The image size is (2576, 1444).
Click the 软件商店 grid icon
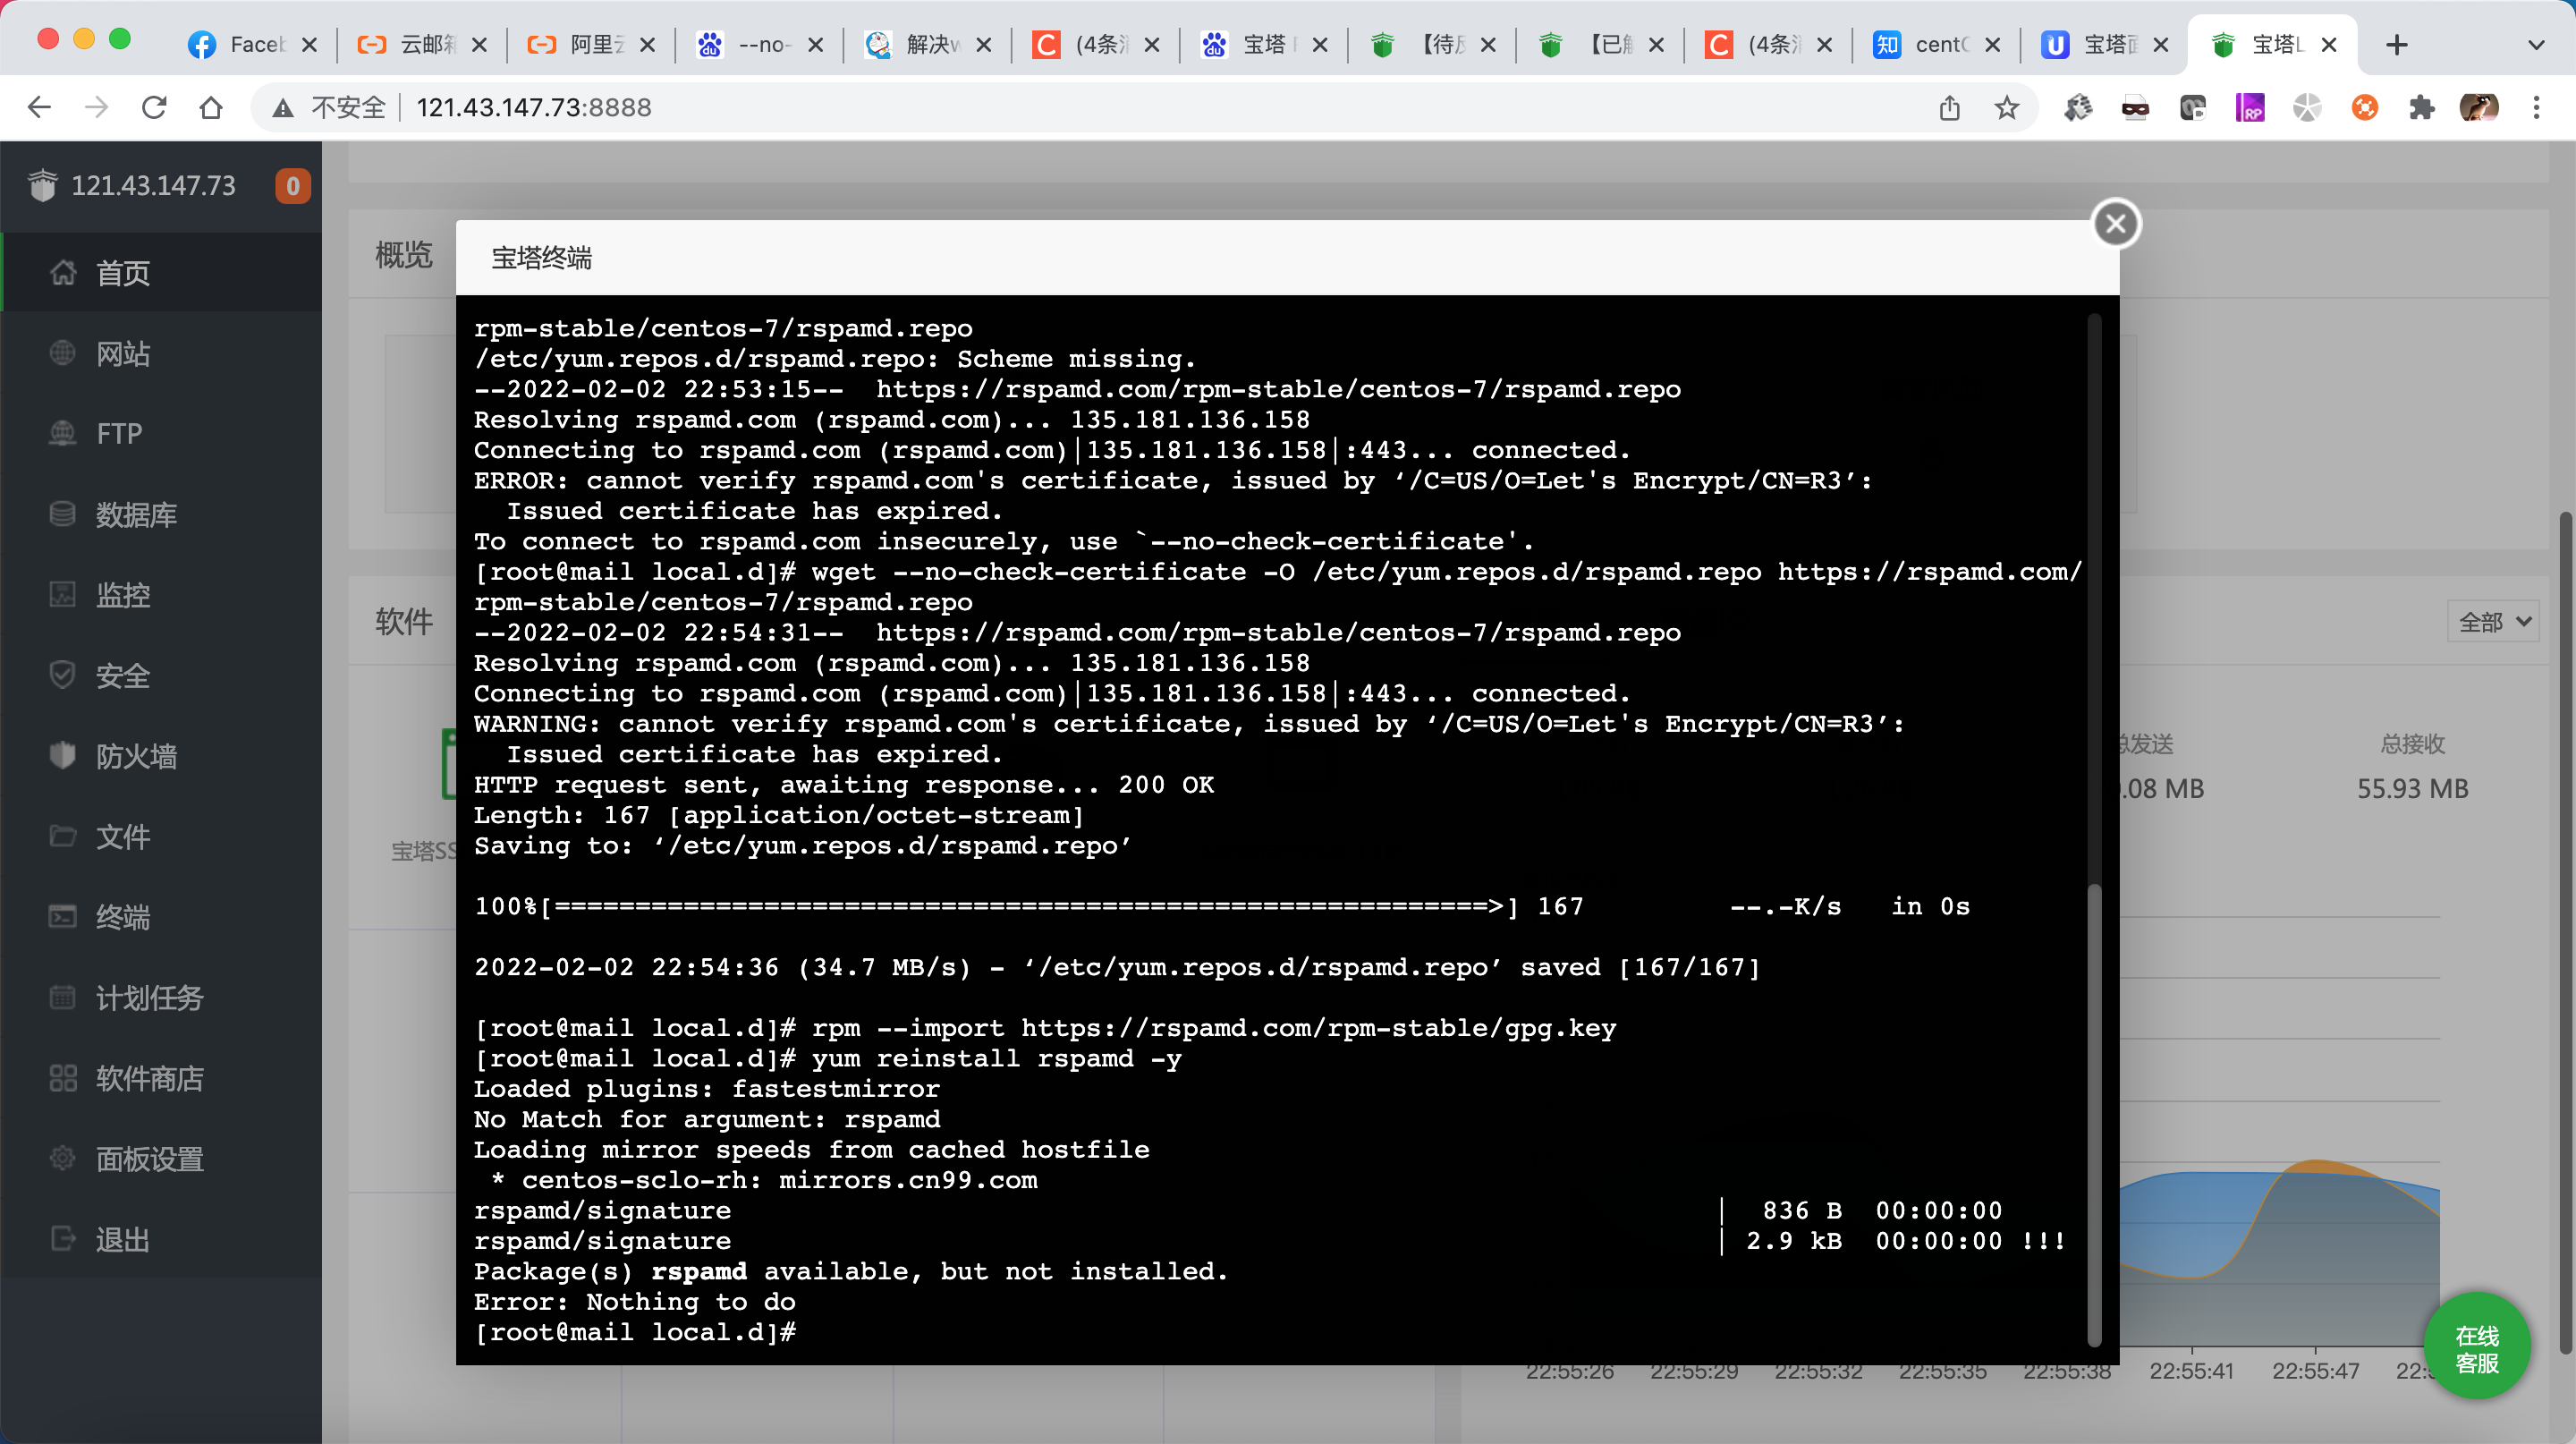62,1078
